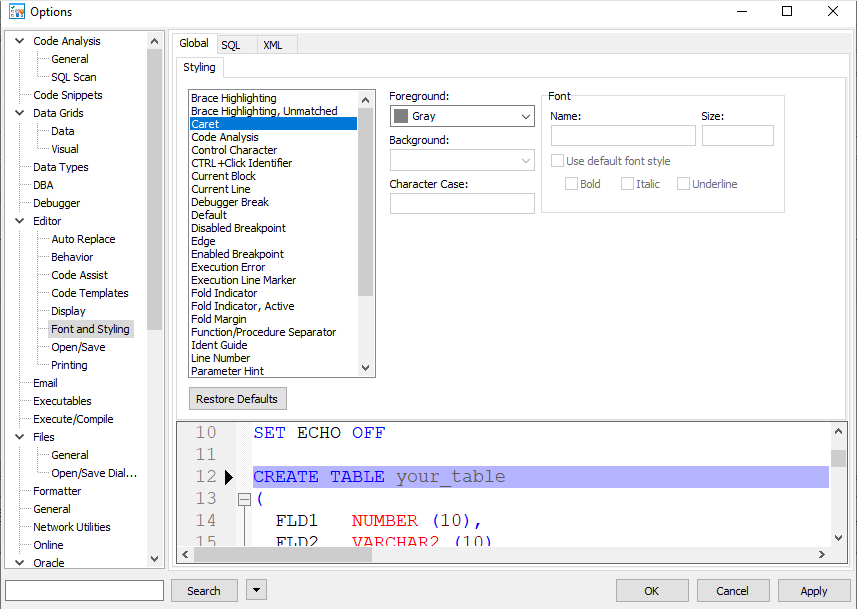Click the Font Name input field

click(623, 136)
